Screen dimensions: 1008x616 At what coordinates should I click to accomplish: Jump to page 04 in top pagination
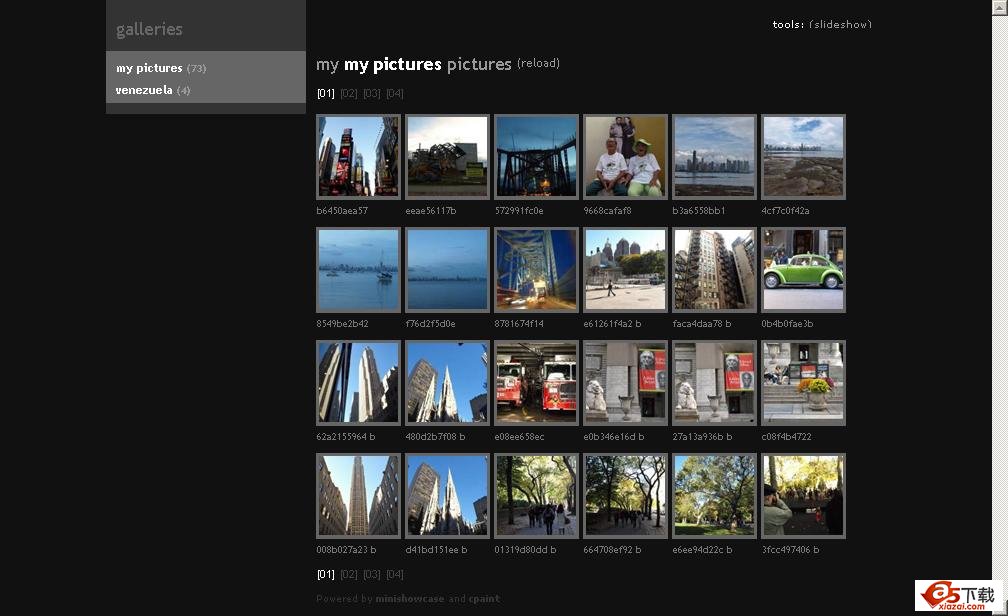[395, 94]
